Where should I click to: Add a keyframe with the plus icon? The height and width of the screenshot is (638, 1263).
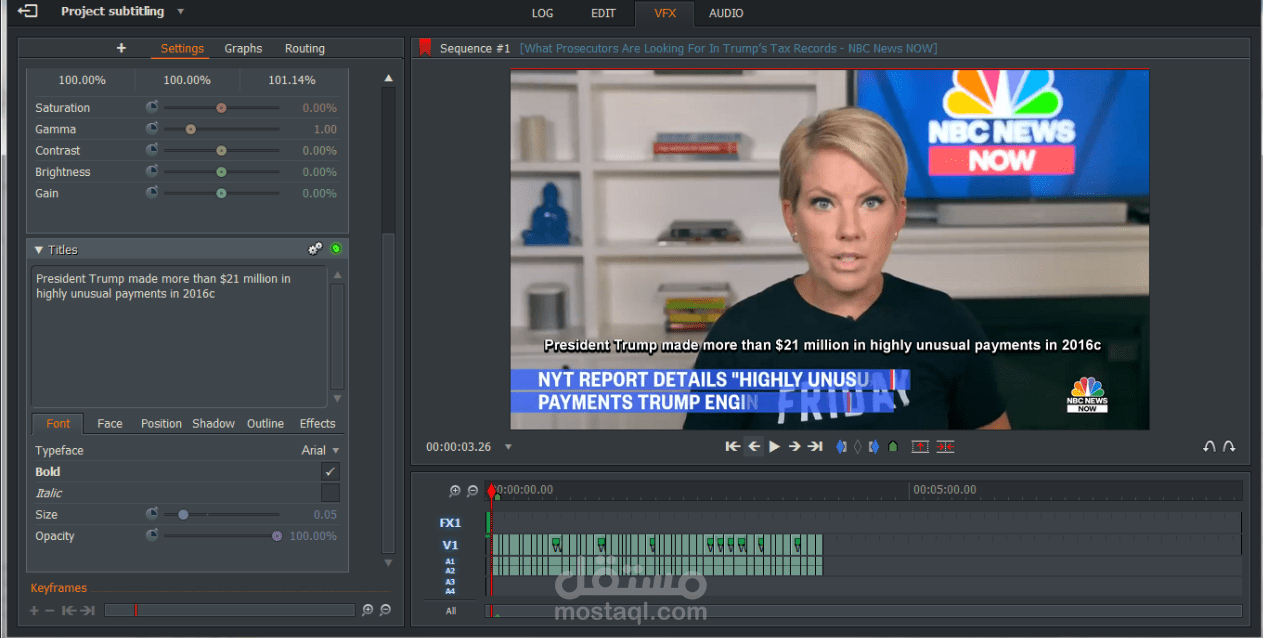coord(33,610)
